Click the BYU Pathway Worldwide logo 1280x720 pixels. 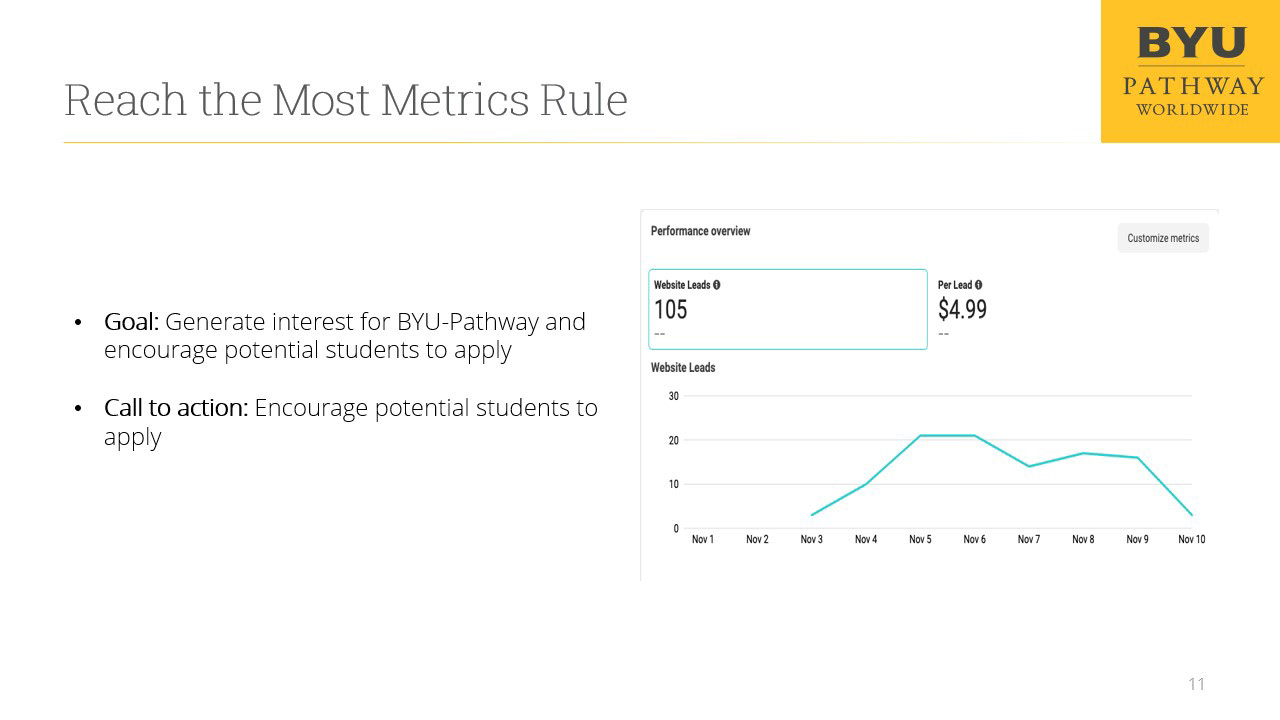point(1190,71)
